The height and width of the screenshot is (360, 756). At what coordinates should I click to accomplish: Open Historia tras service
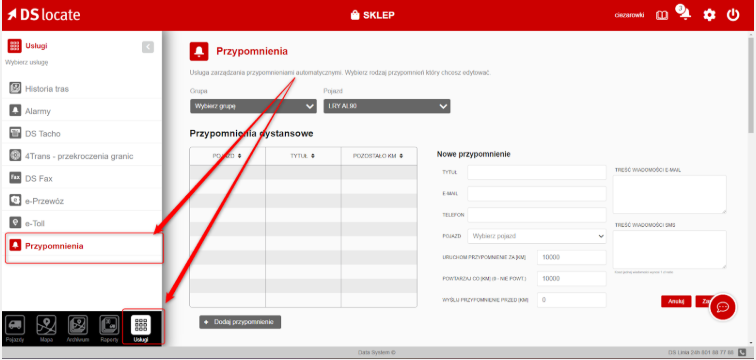(82, 89)
